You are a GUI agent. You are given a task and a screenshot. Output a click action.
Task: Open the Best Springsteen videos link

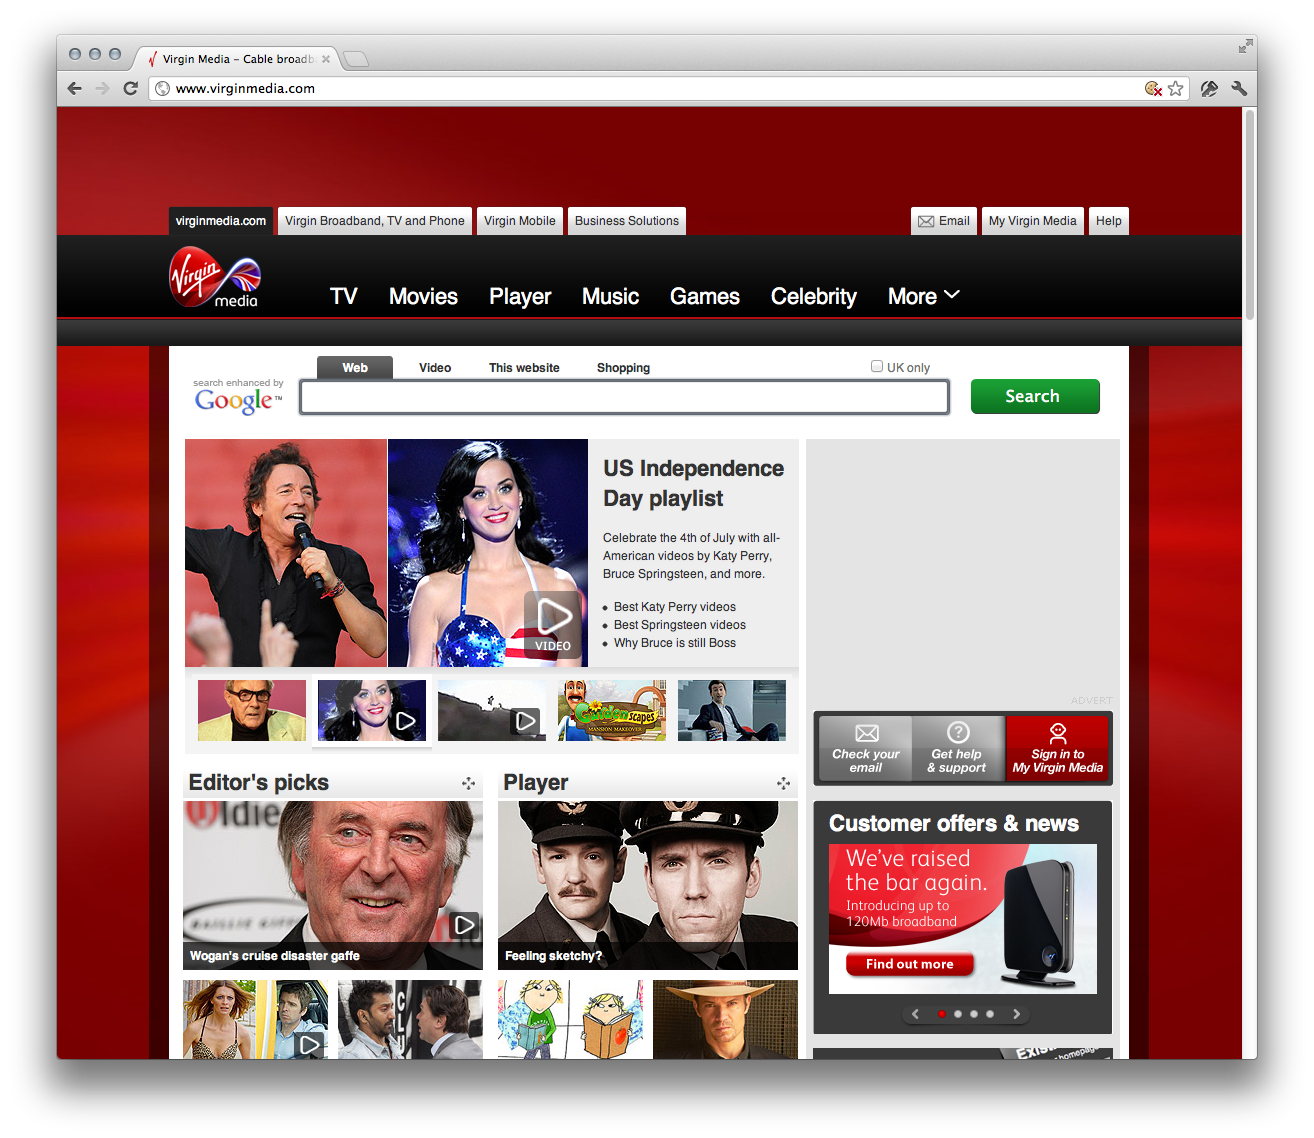680,625
